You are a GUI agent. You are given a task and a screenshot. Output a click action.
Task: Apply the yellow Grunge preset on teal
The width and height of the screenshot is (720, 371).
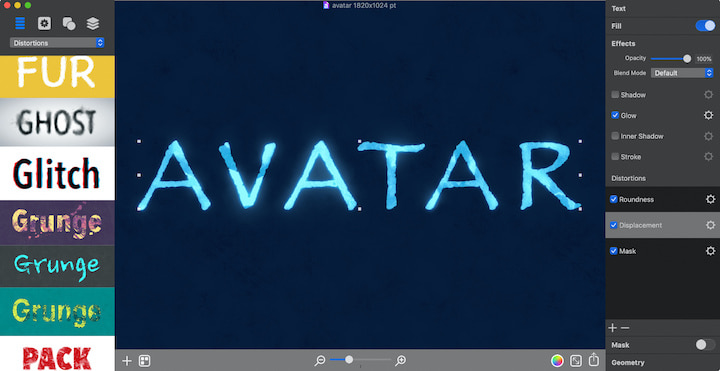(57, 311)
